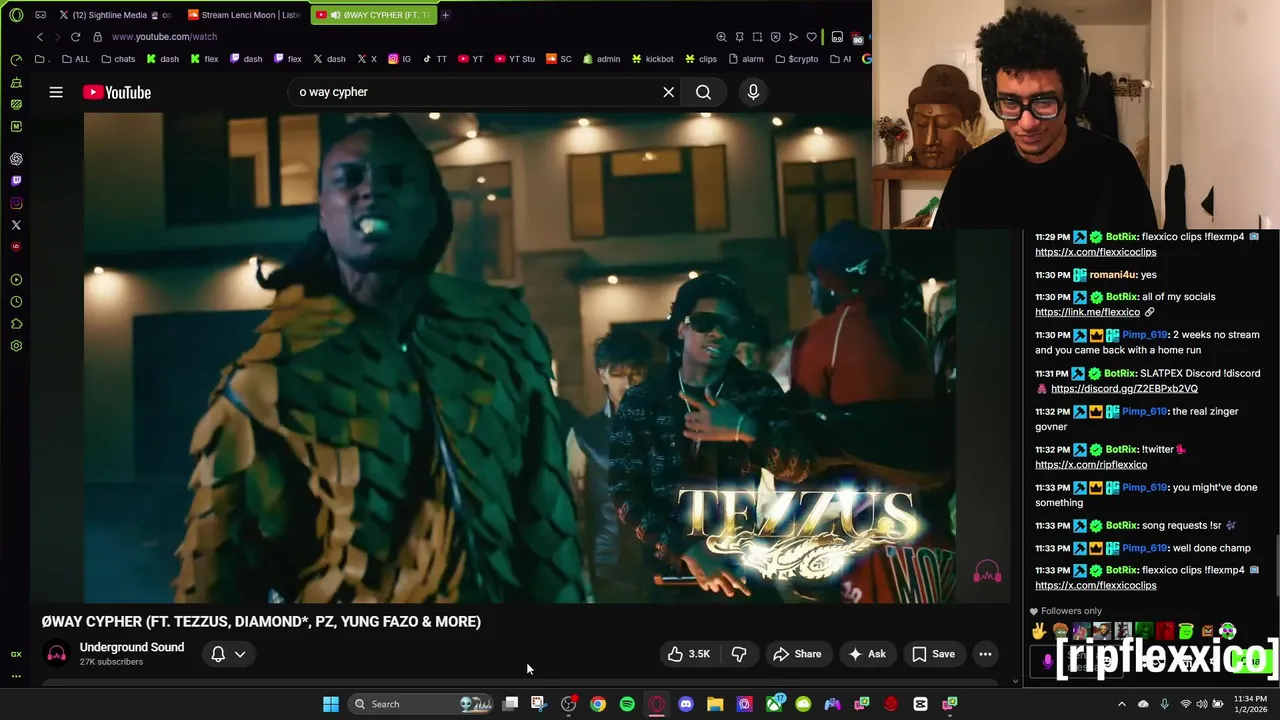Clear the YouTube search box text

coord(669,92)
